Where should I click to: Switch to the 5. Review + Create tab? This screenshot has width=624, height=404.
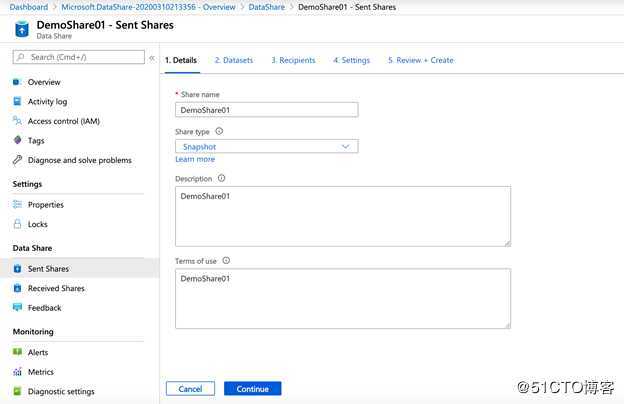click(x=421, y=61)
